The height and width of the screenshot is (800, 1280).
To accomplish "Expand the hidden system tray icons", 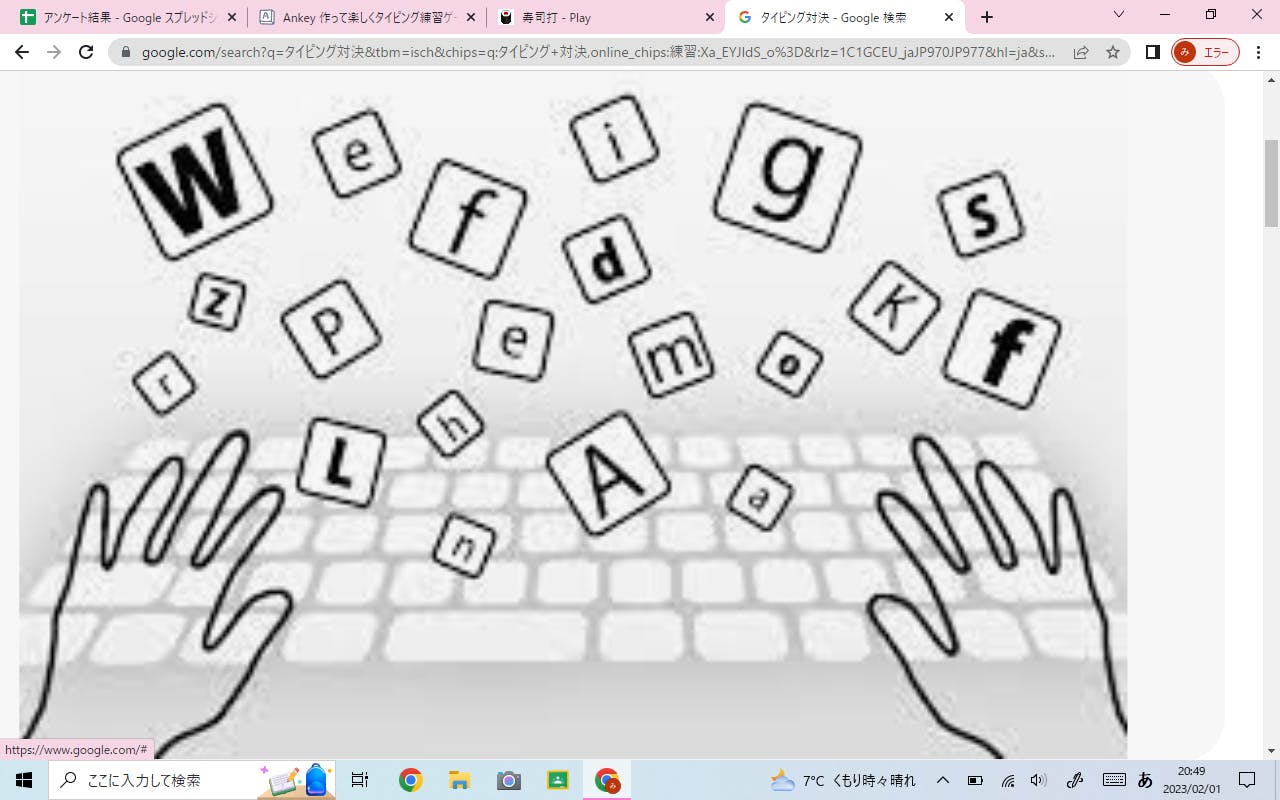I will click(x=942, y=780).
